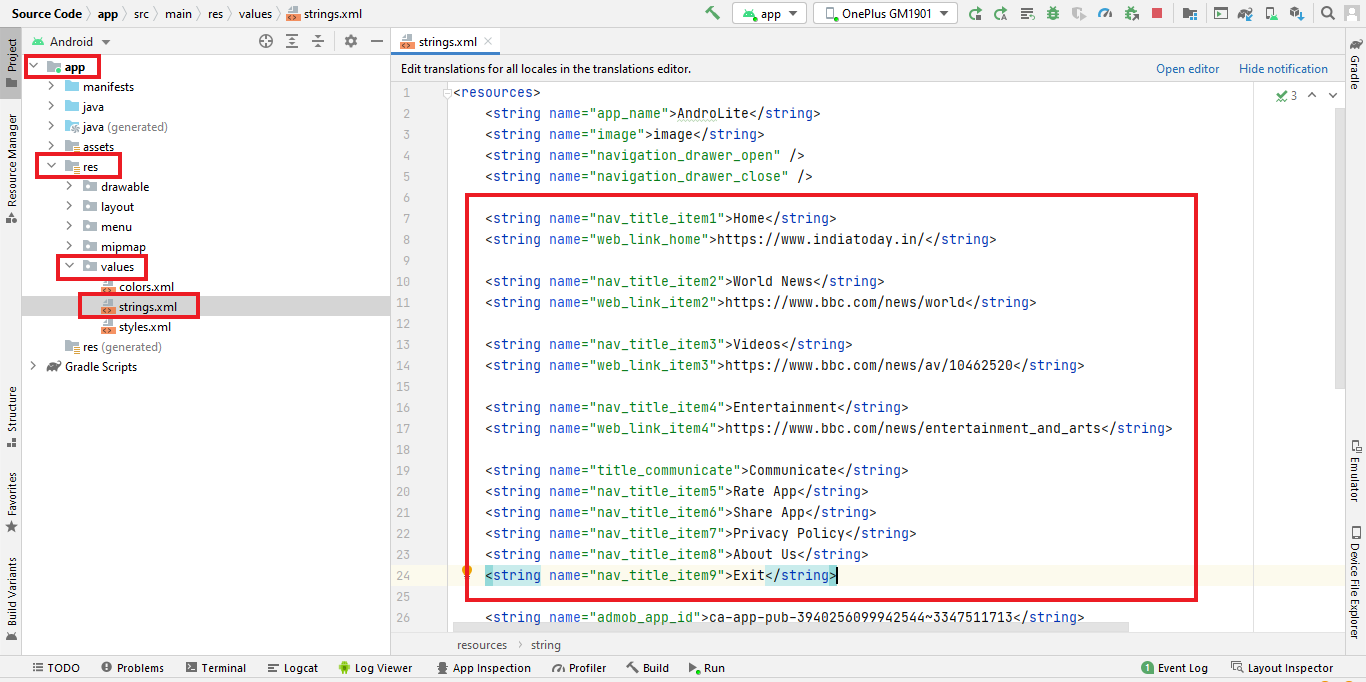Open the app run configuration dropdown
Screen dimensions: 1366x682
769,13
